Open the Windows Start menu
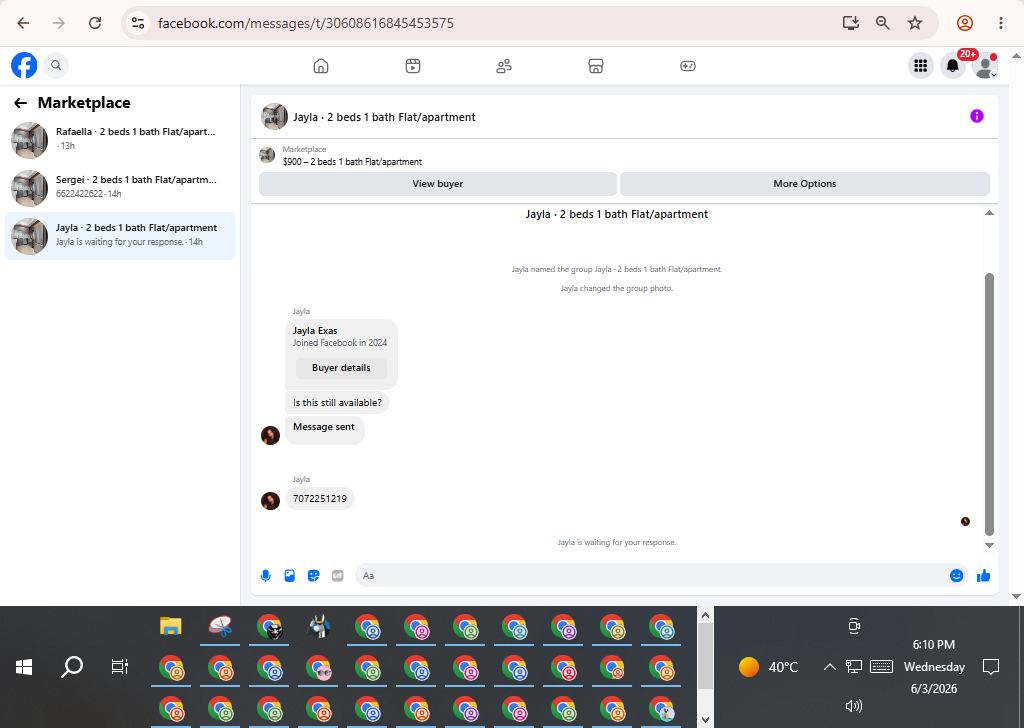Screen dimensions: 1024x728 tap(24, 667)
